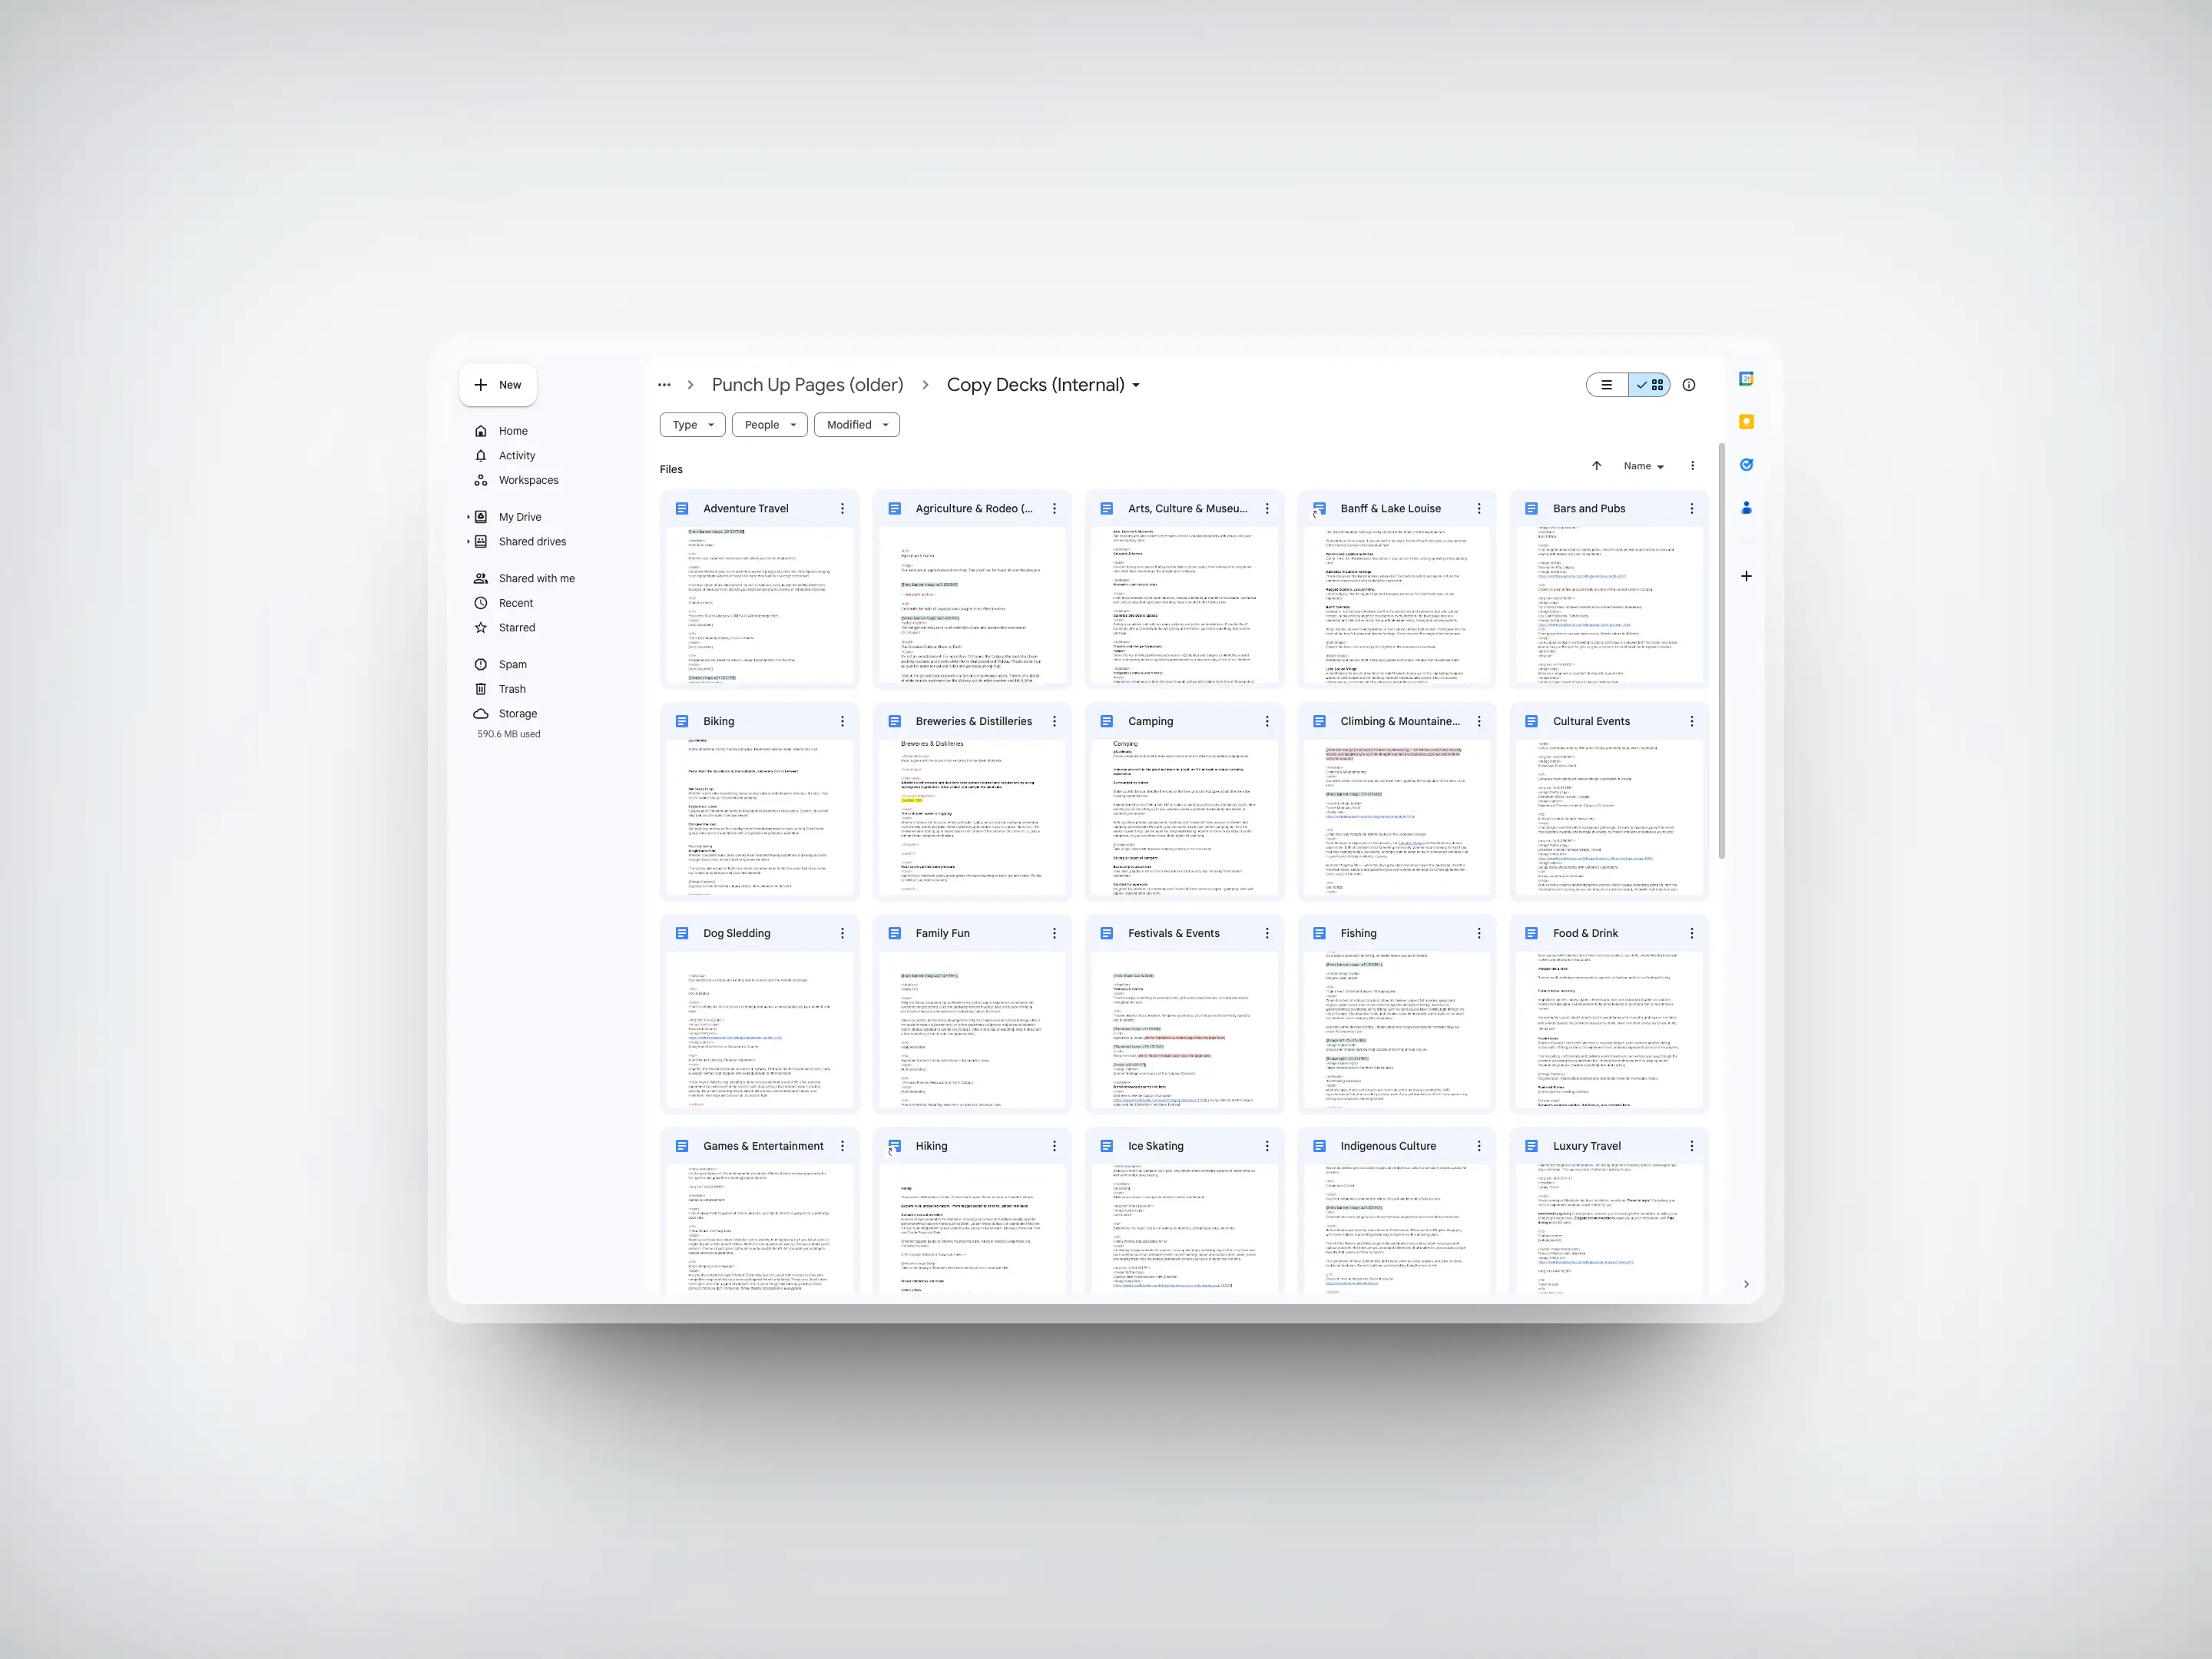Select grid layout view toggle
The image size is (2212, 1659).
(1650, 385)
